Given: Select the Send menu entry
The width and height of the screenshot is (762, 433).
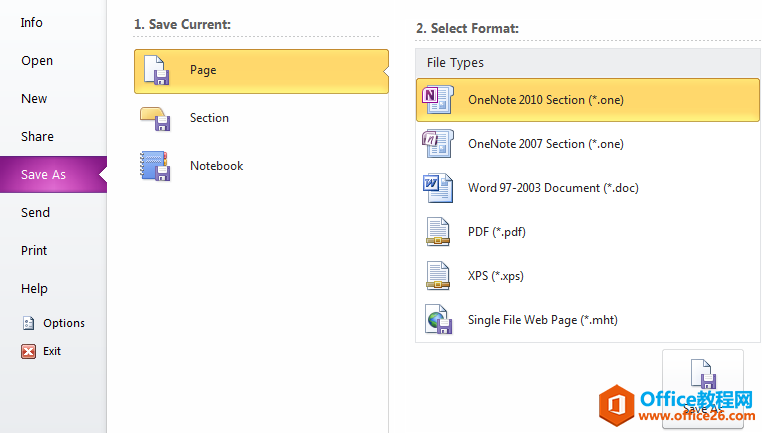Looking at the screenshot, I should (x=35, y=212).
